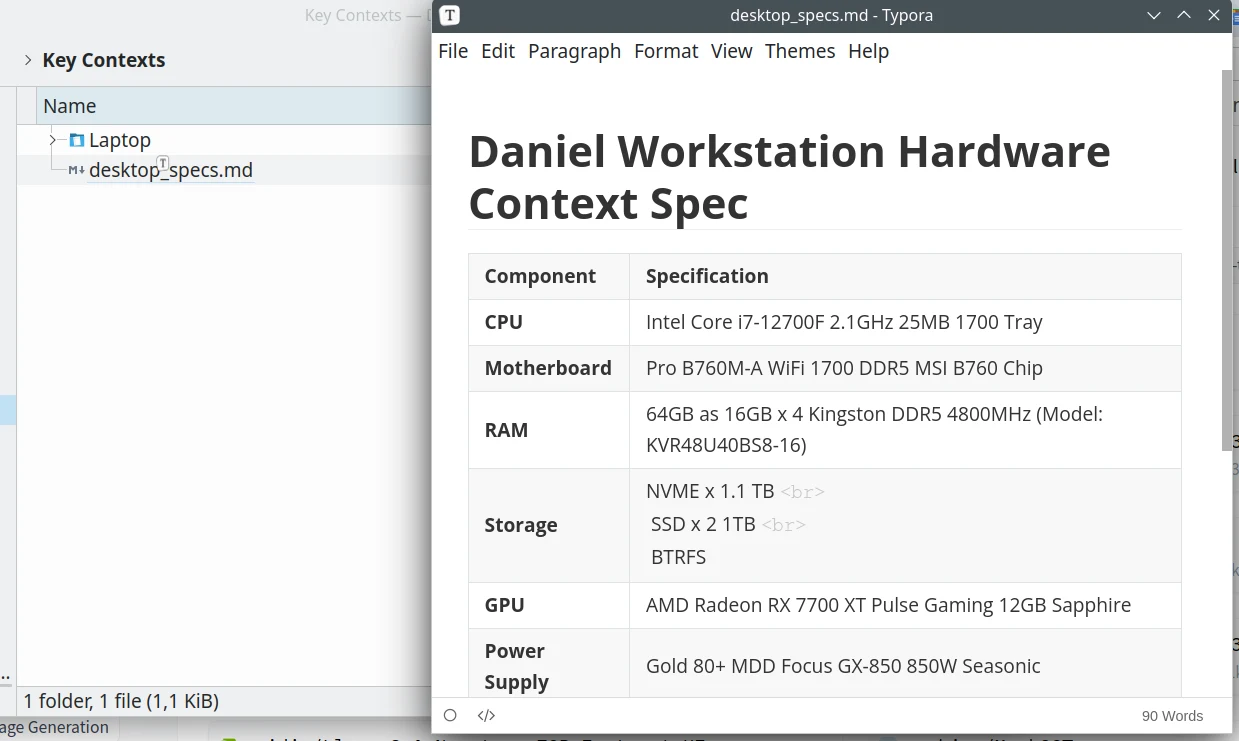Click the Typora vertical scrollbar thumb
The width and height of the screenshot is (1239, 741).
click(1227, 260)
